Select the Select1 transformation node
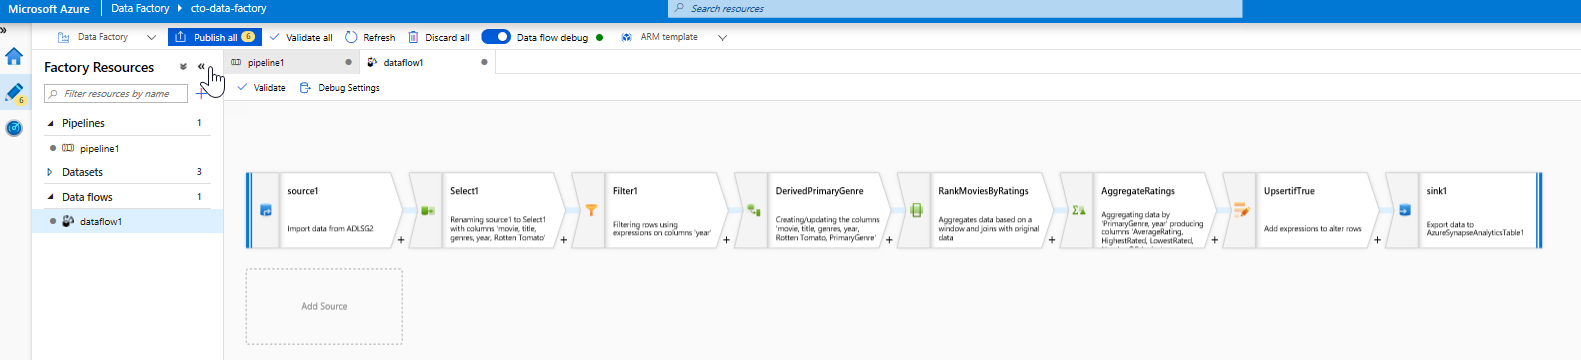This screenshot has width=1581, height=360. click(487, 210)
